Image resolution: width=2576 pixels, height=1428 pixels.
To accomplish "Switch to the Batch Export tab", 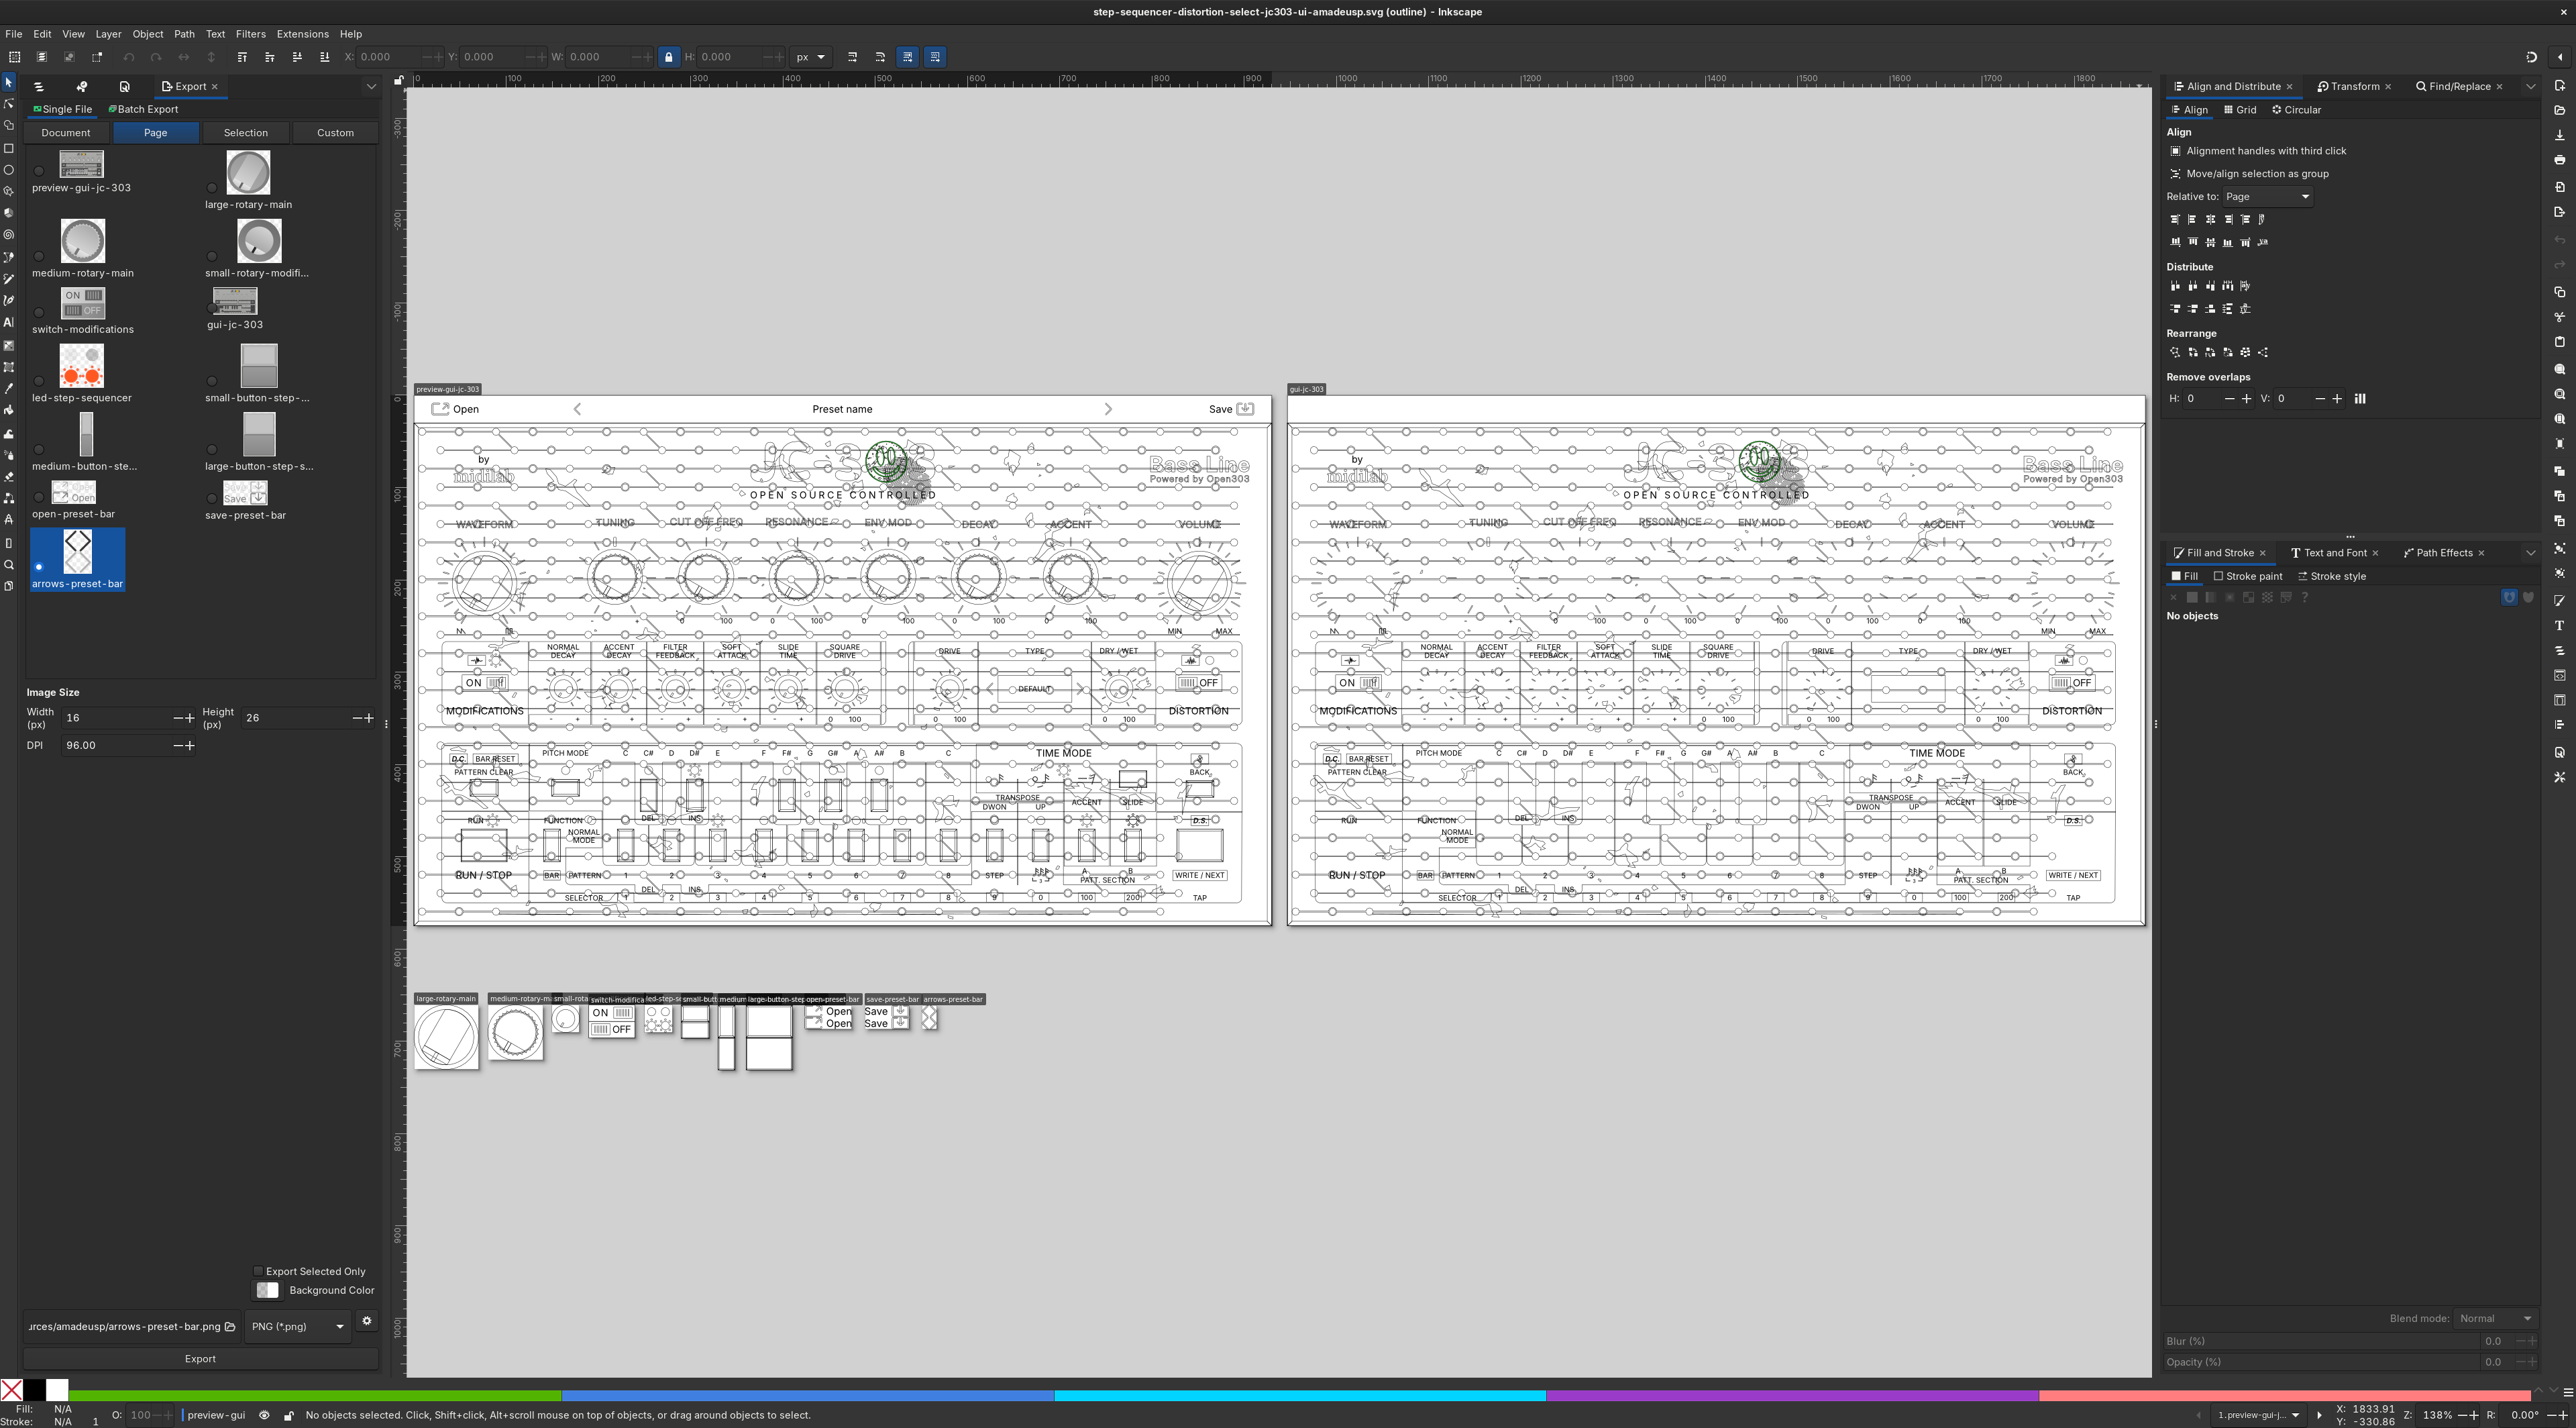I will click(x=143, y=109).
